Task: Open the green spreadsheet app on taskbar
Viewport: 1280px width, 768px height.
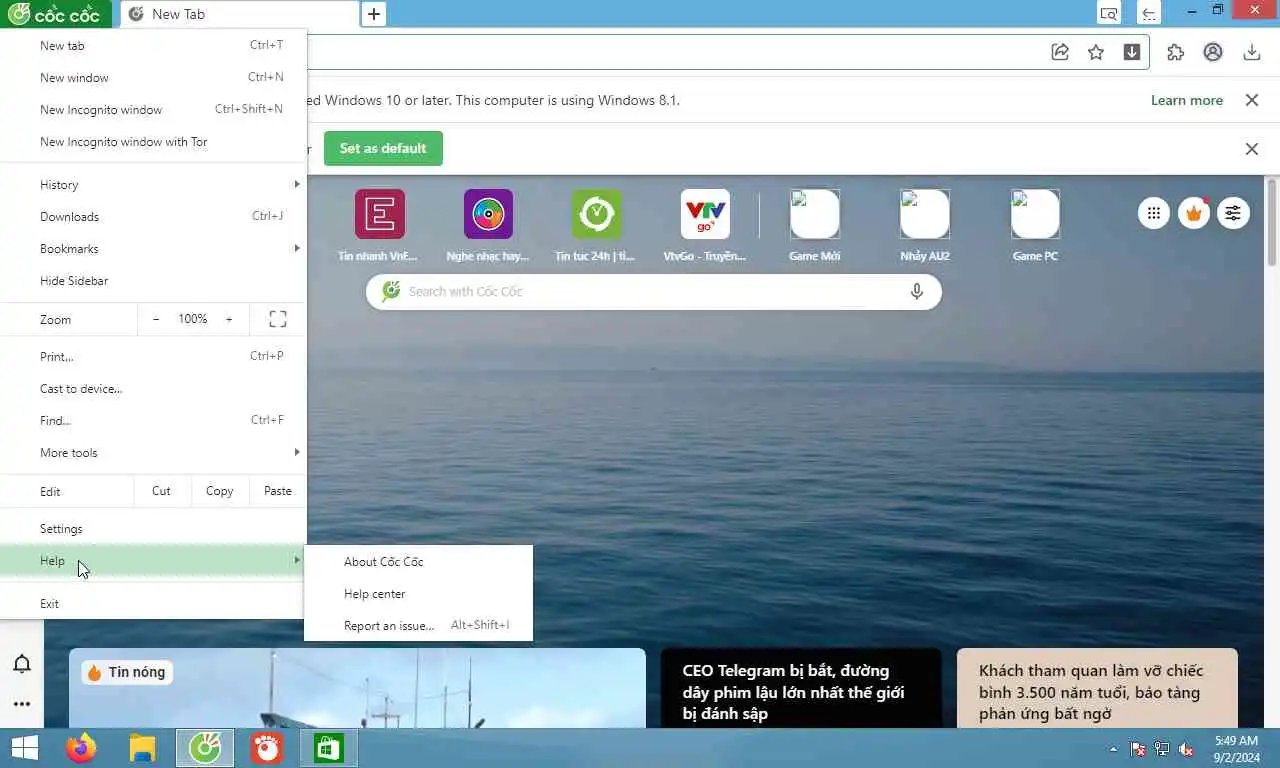Action: 329,748
